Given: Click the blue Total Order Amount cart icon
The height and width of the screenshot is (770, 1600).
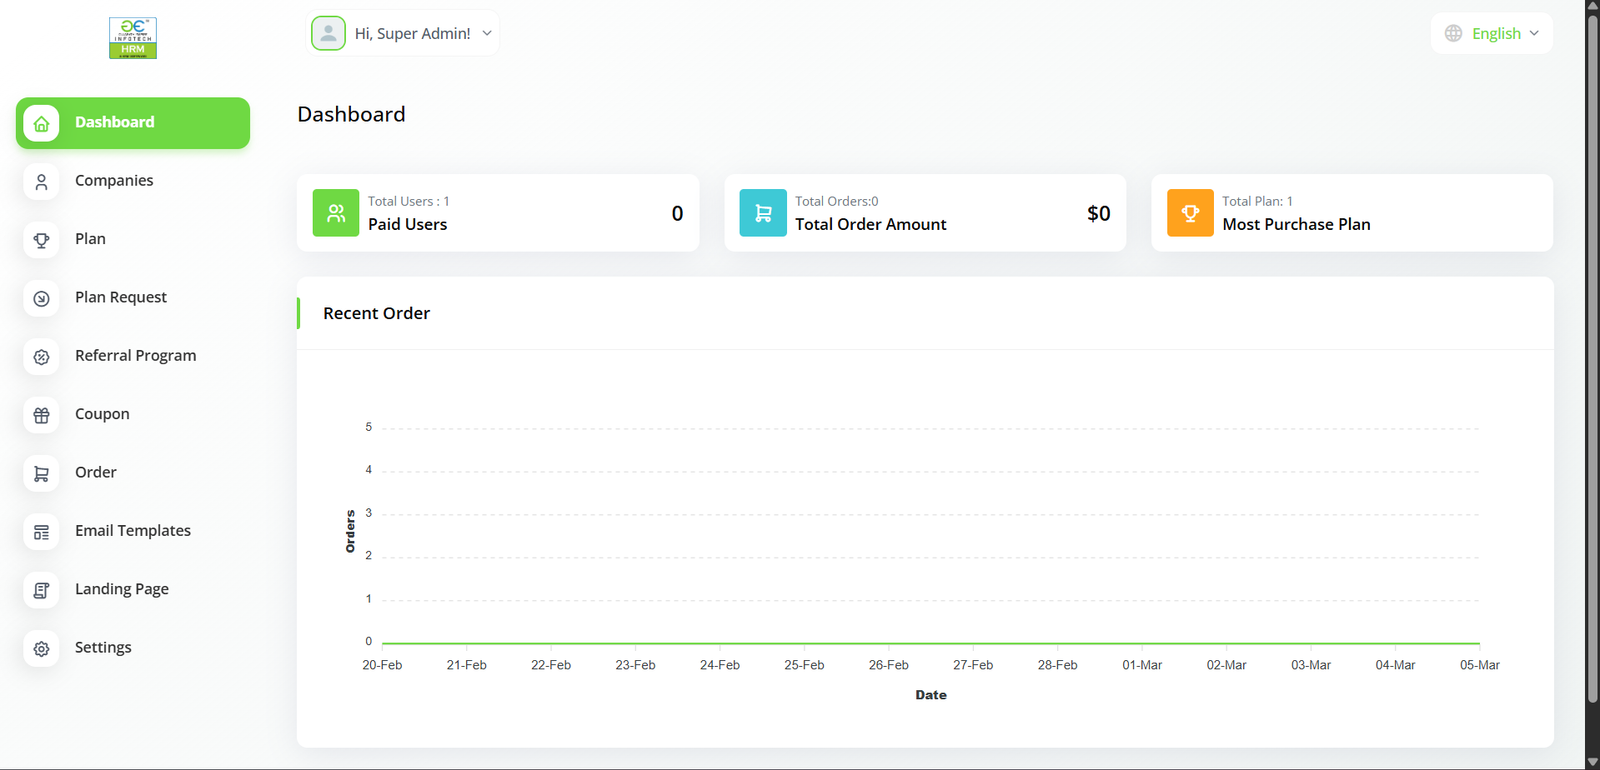Looking at the screenshot, I should [763, 213].
